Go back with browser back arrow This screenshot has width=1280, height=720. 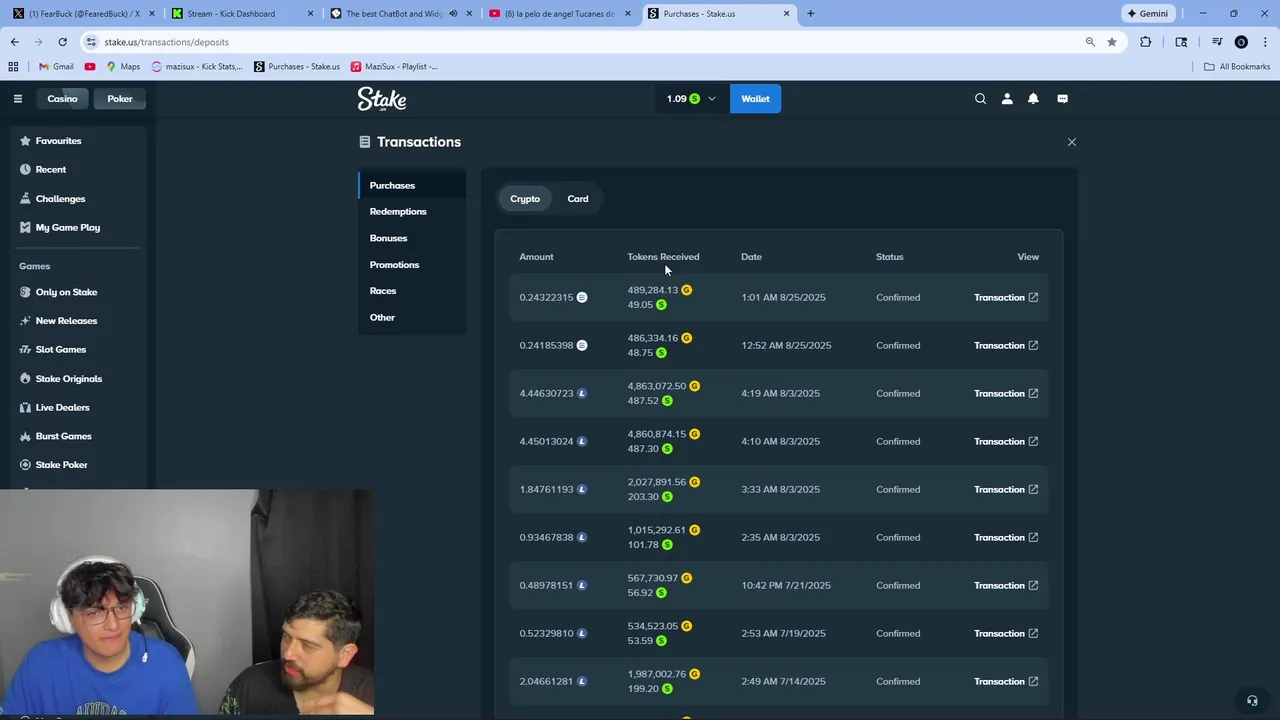coord(14,42)
